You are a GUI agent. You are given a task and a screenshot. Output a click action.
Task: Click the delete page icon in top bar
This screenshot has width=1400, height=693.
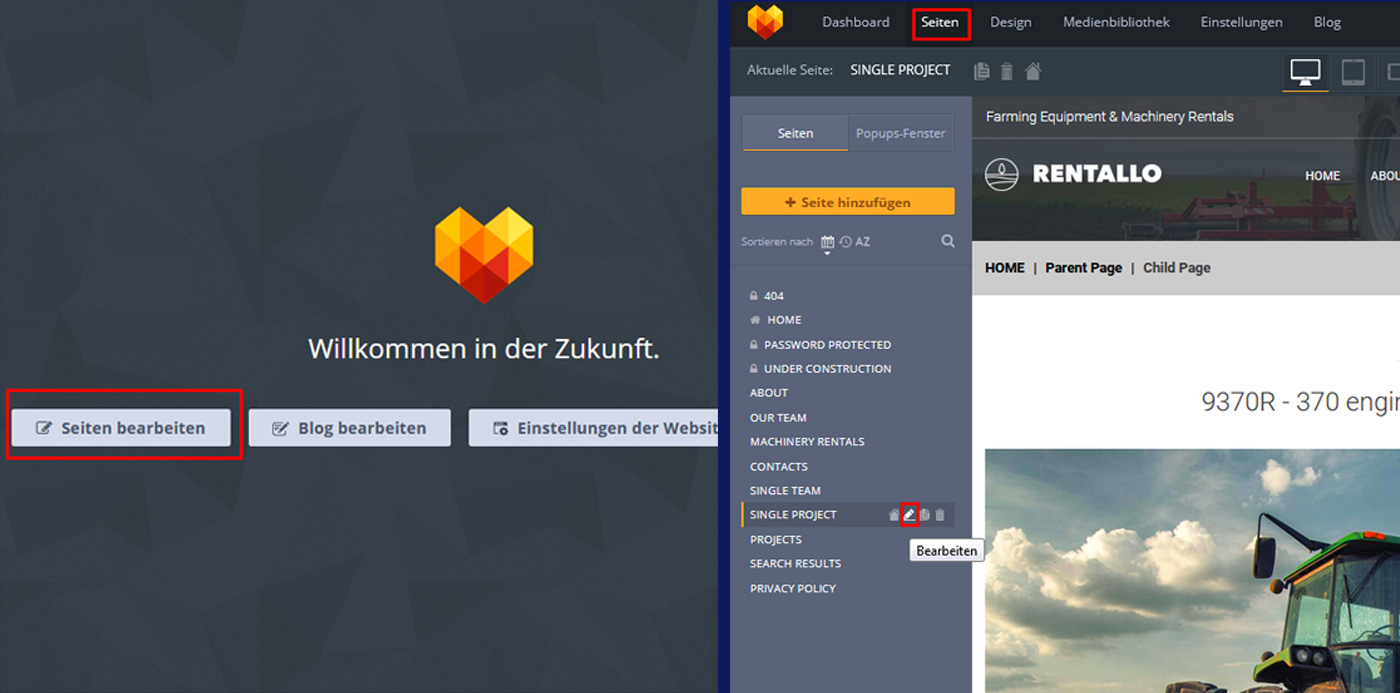(1007, 71)
